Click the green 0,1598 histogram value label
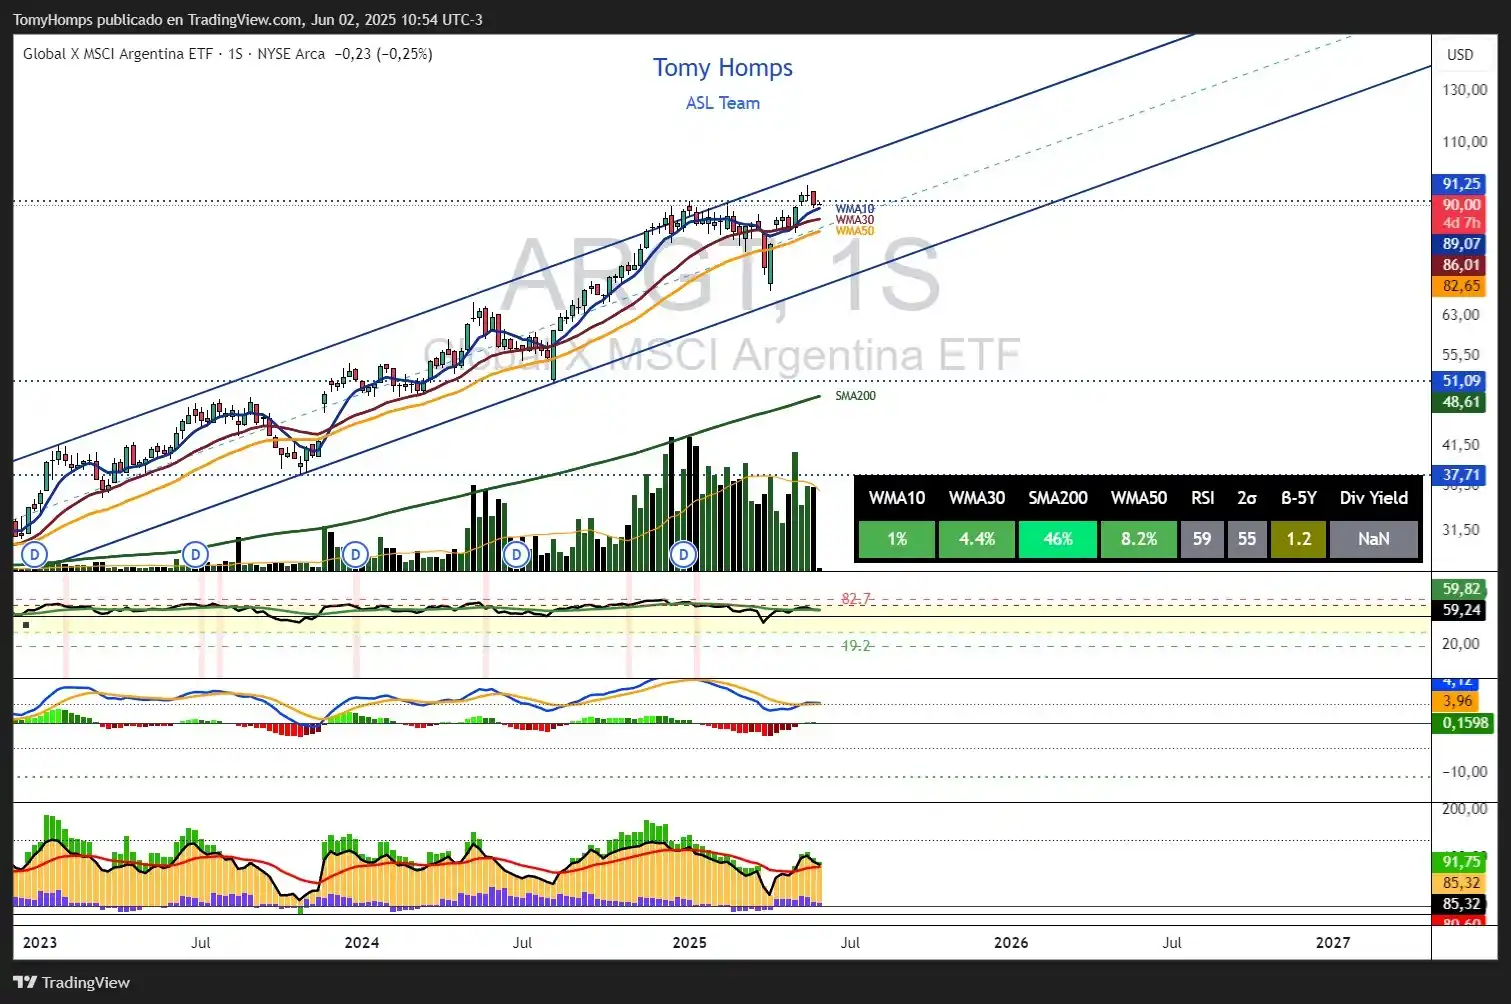Viewport: 1511px width, 1004px height. coord(1463,722)
